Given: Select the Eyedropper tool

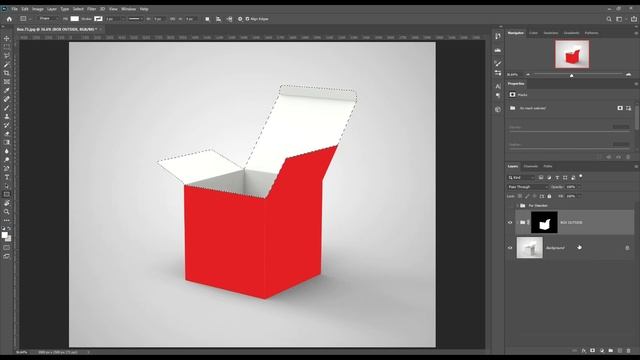Looking at the screenshot, I should 7,90.
